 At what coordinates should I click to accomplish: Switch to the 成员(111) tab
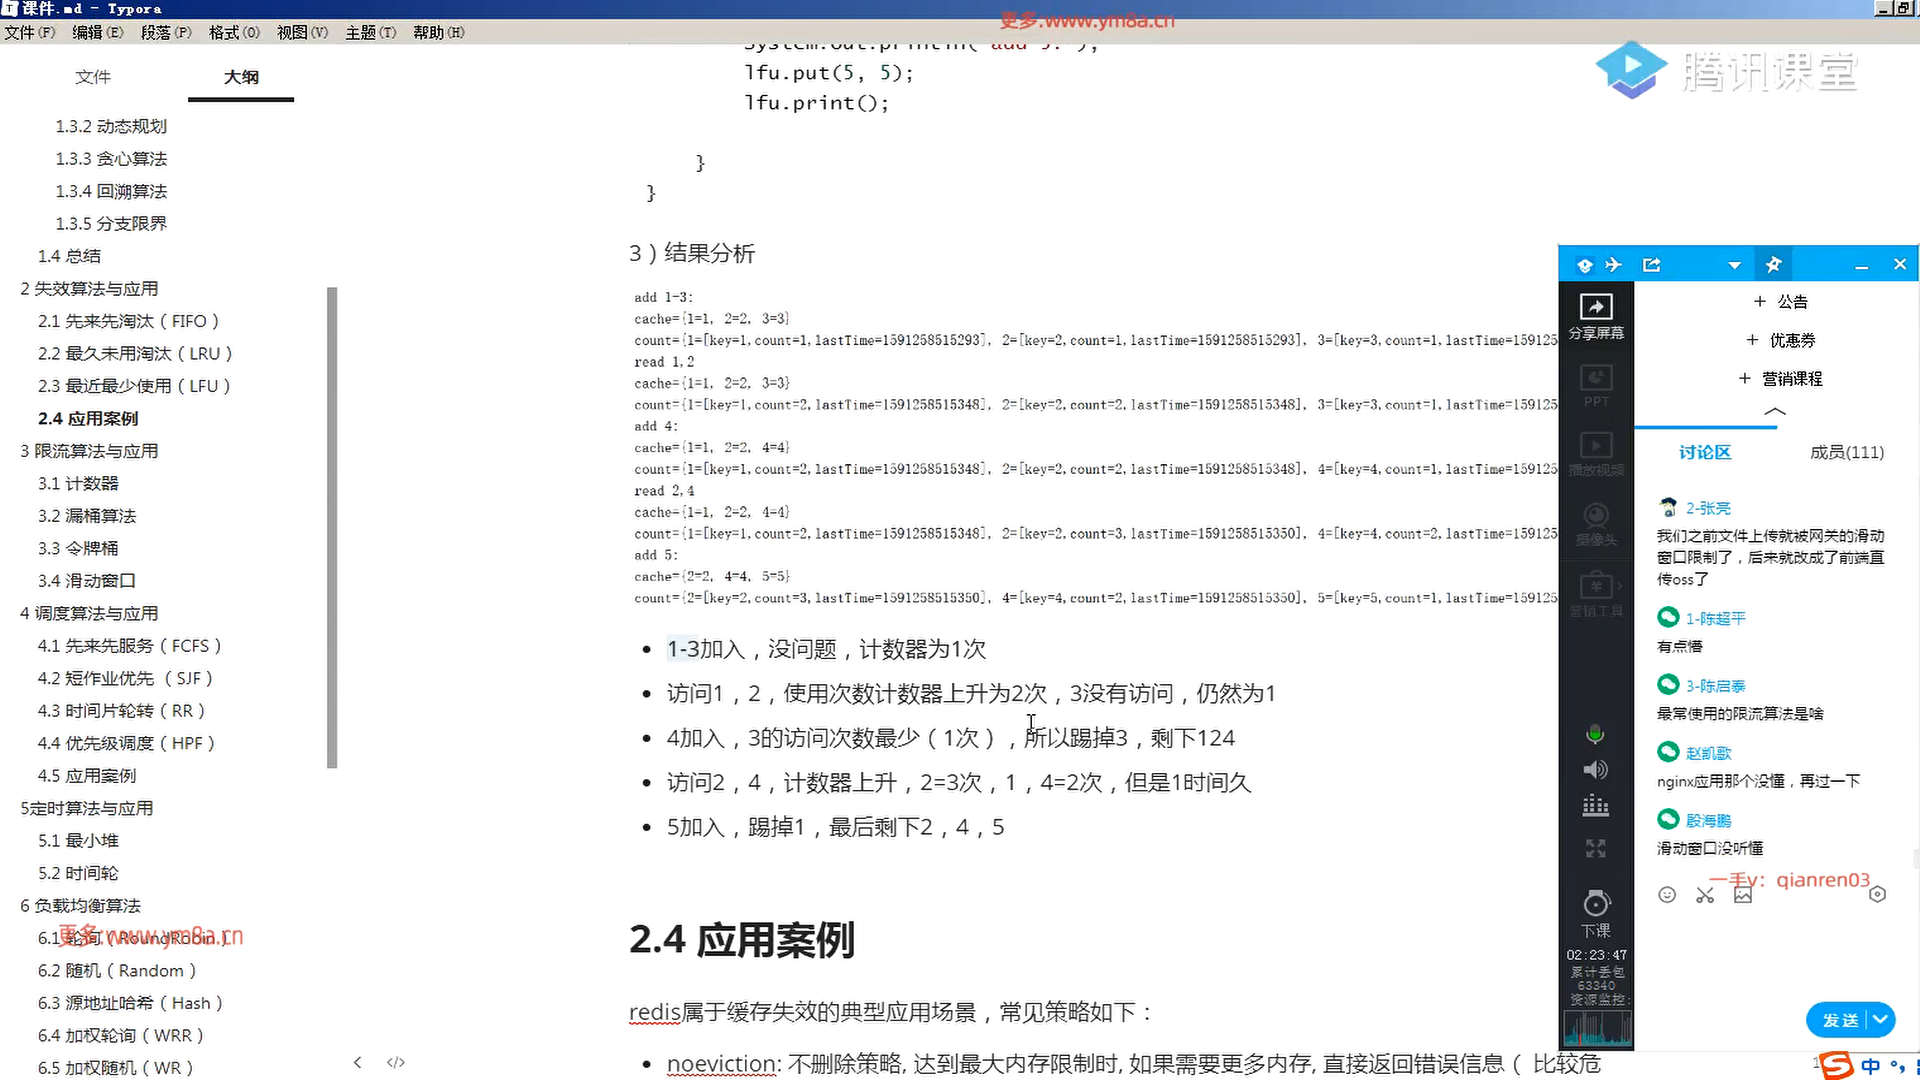pos(1846,452)
